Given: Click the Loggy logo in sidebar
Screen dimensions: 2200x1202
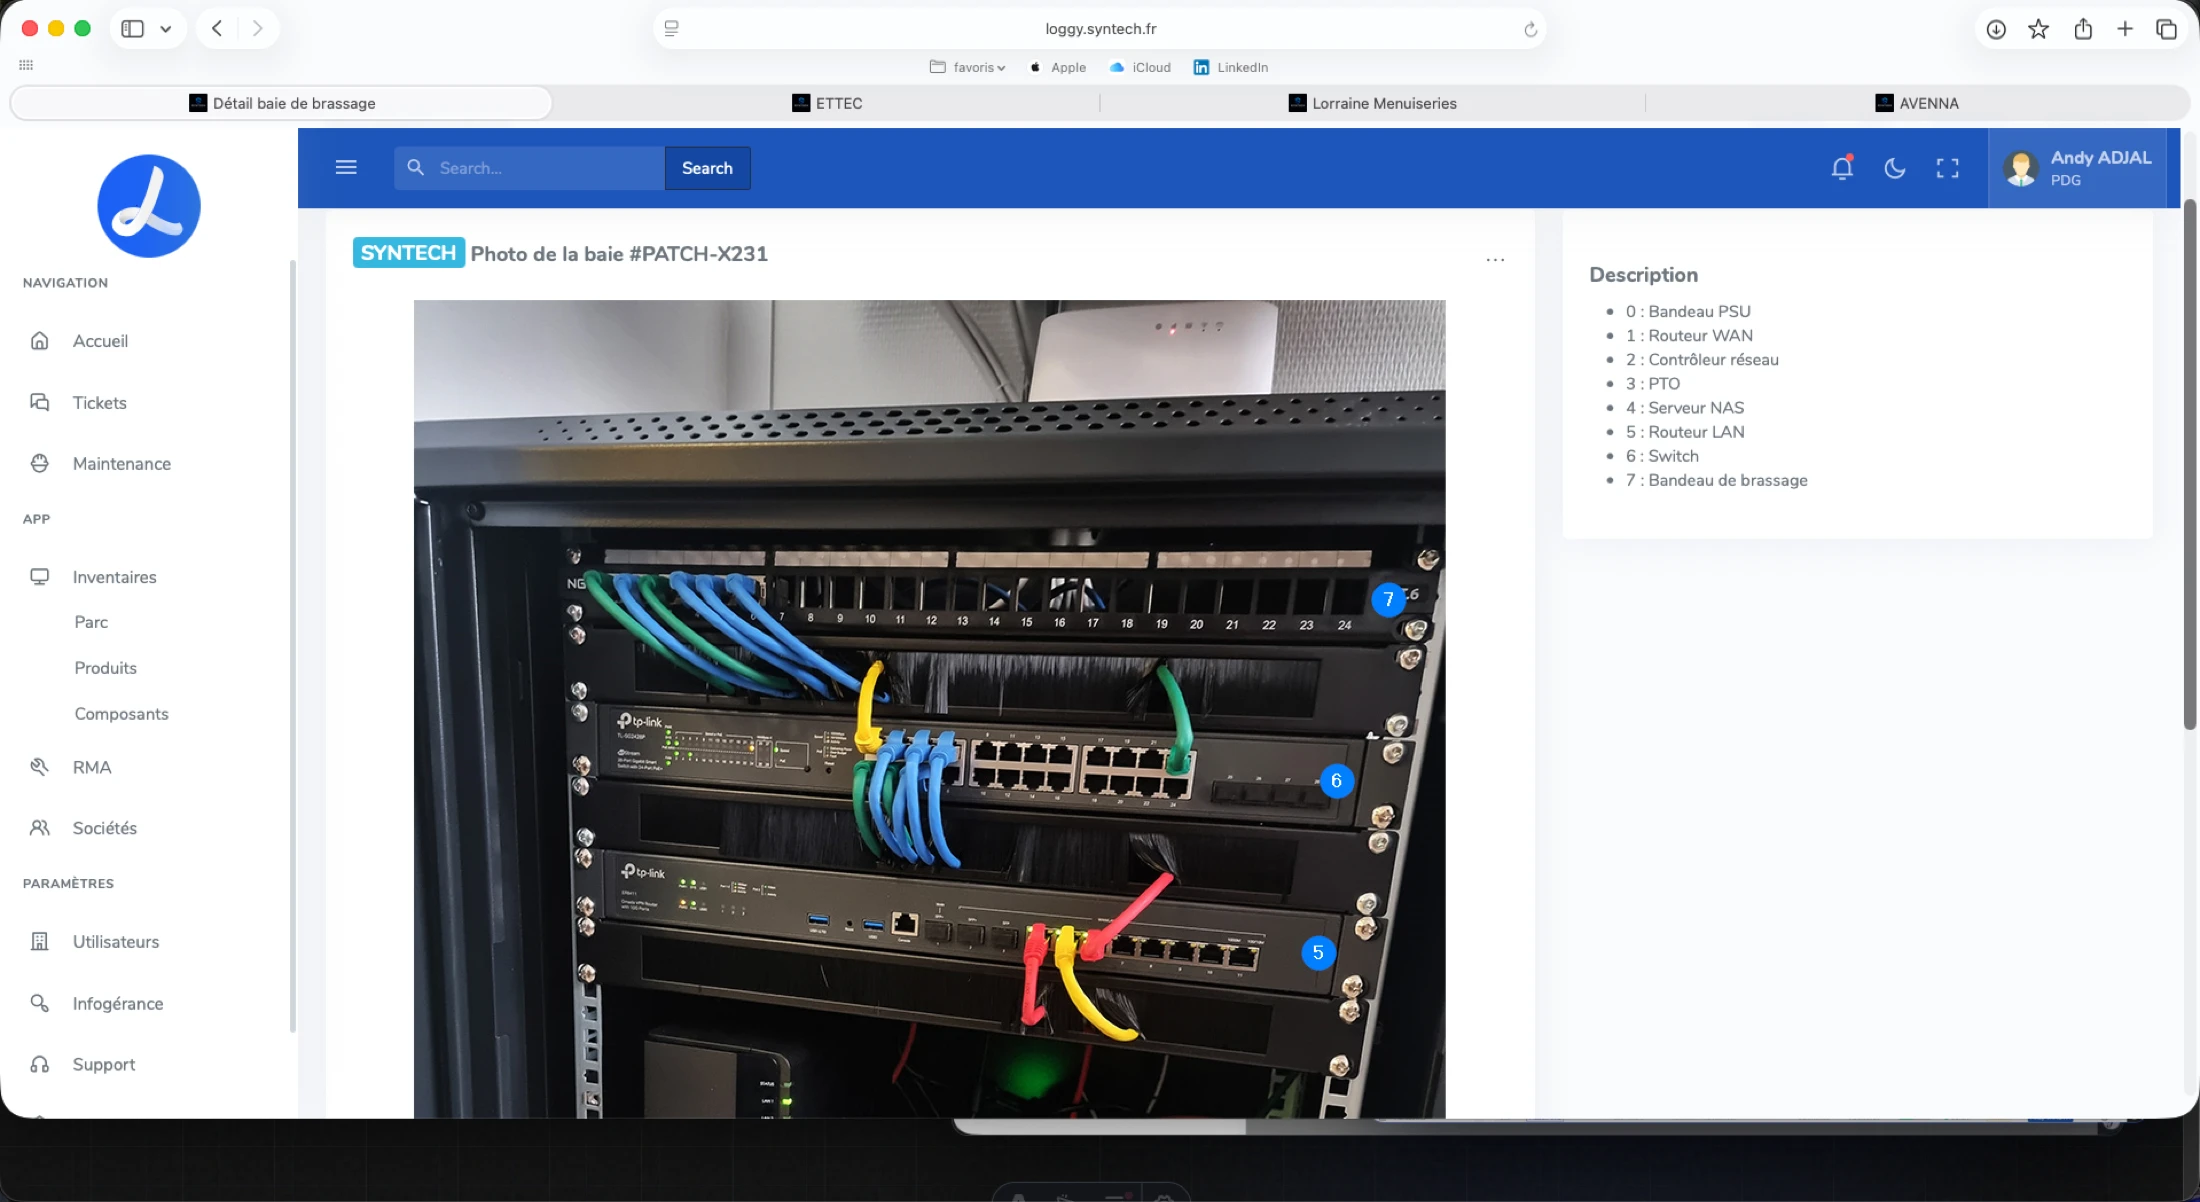Looking at the screenshot, I should tap(149, 205).
